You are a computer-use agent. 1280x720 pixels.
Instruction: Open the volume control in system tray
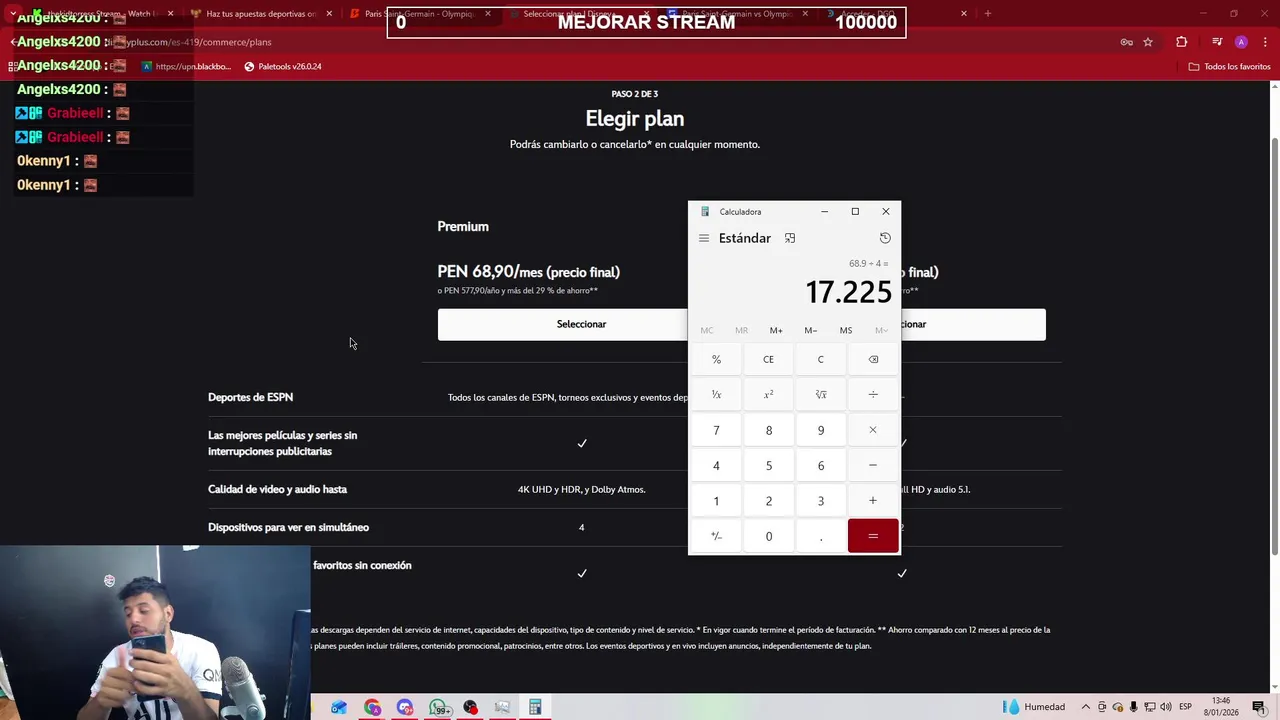pyautogui.click(x=1166, y=707)
